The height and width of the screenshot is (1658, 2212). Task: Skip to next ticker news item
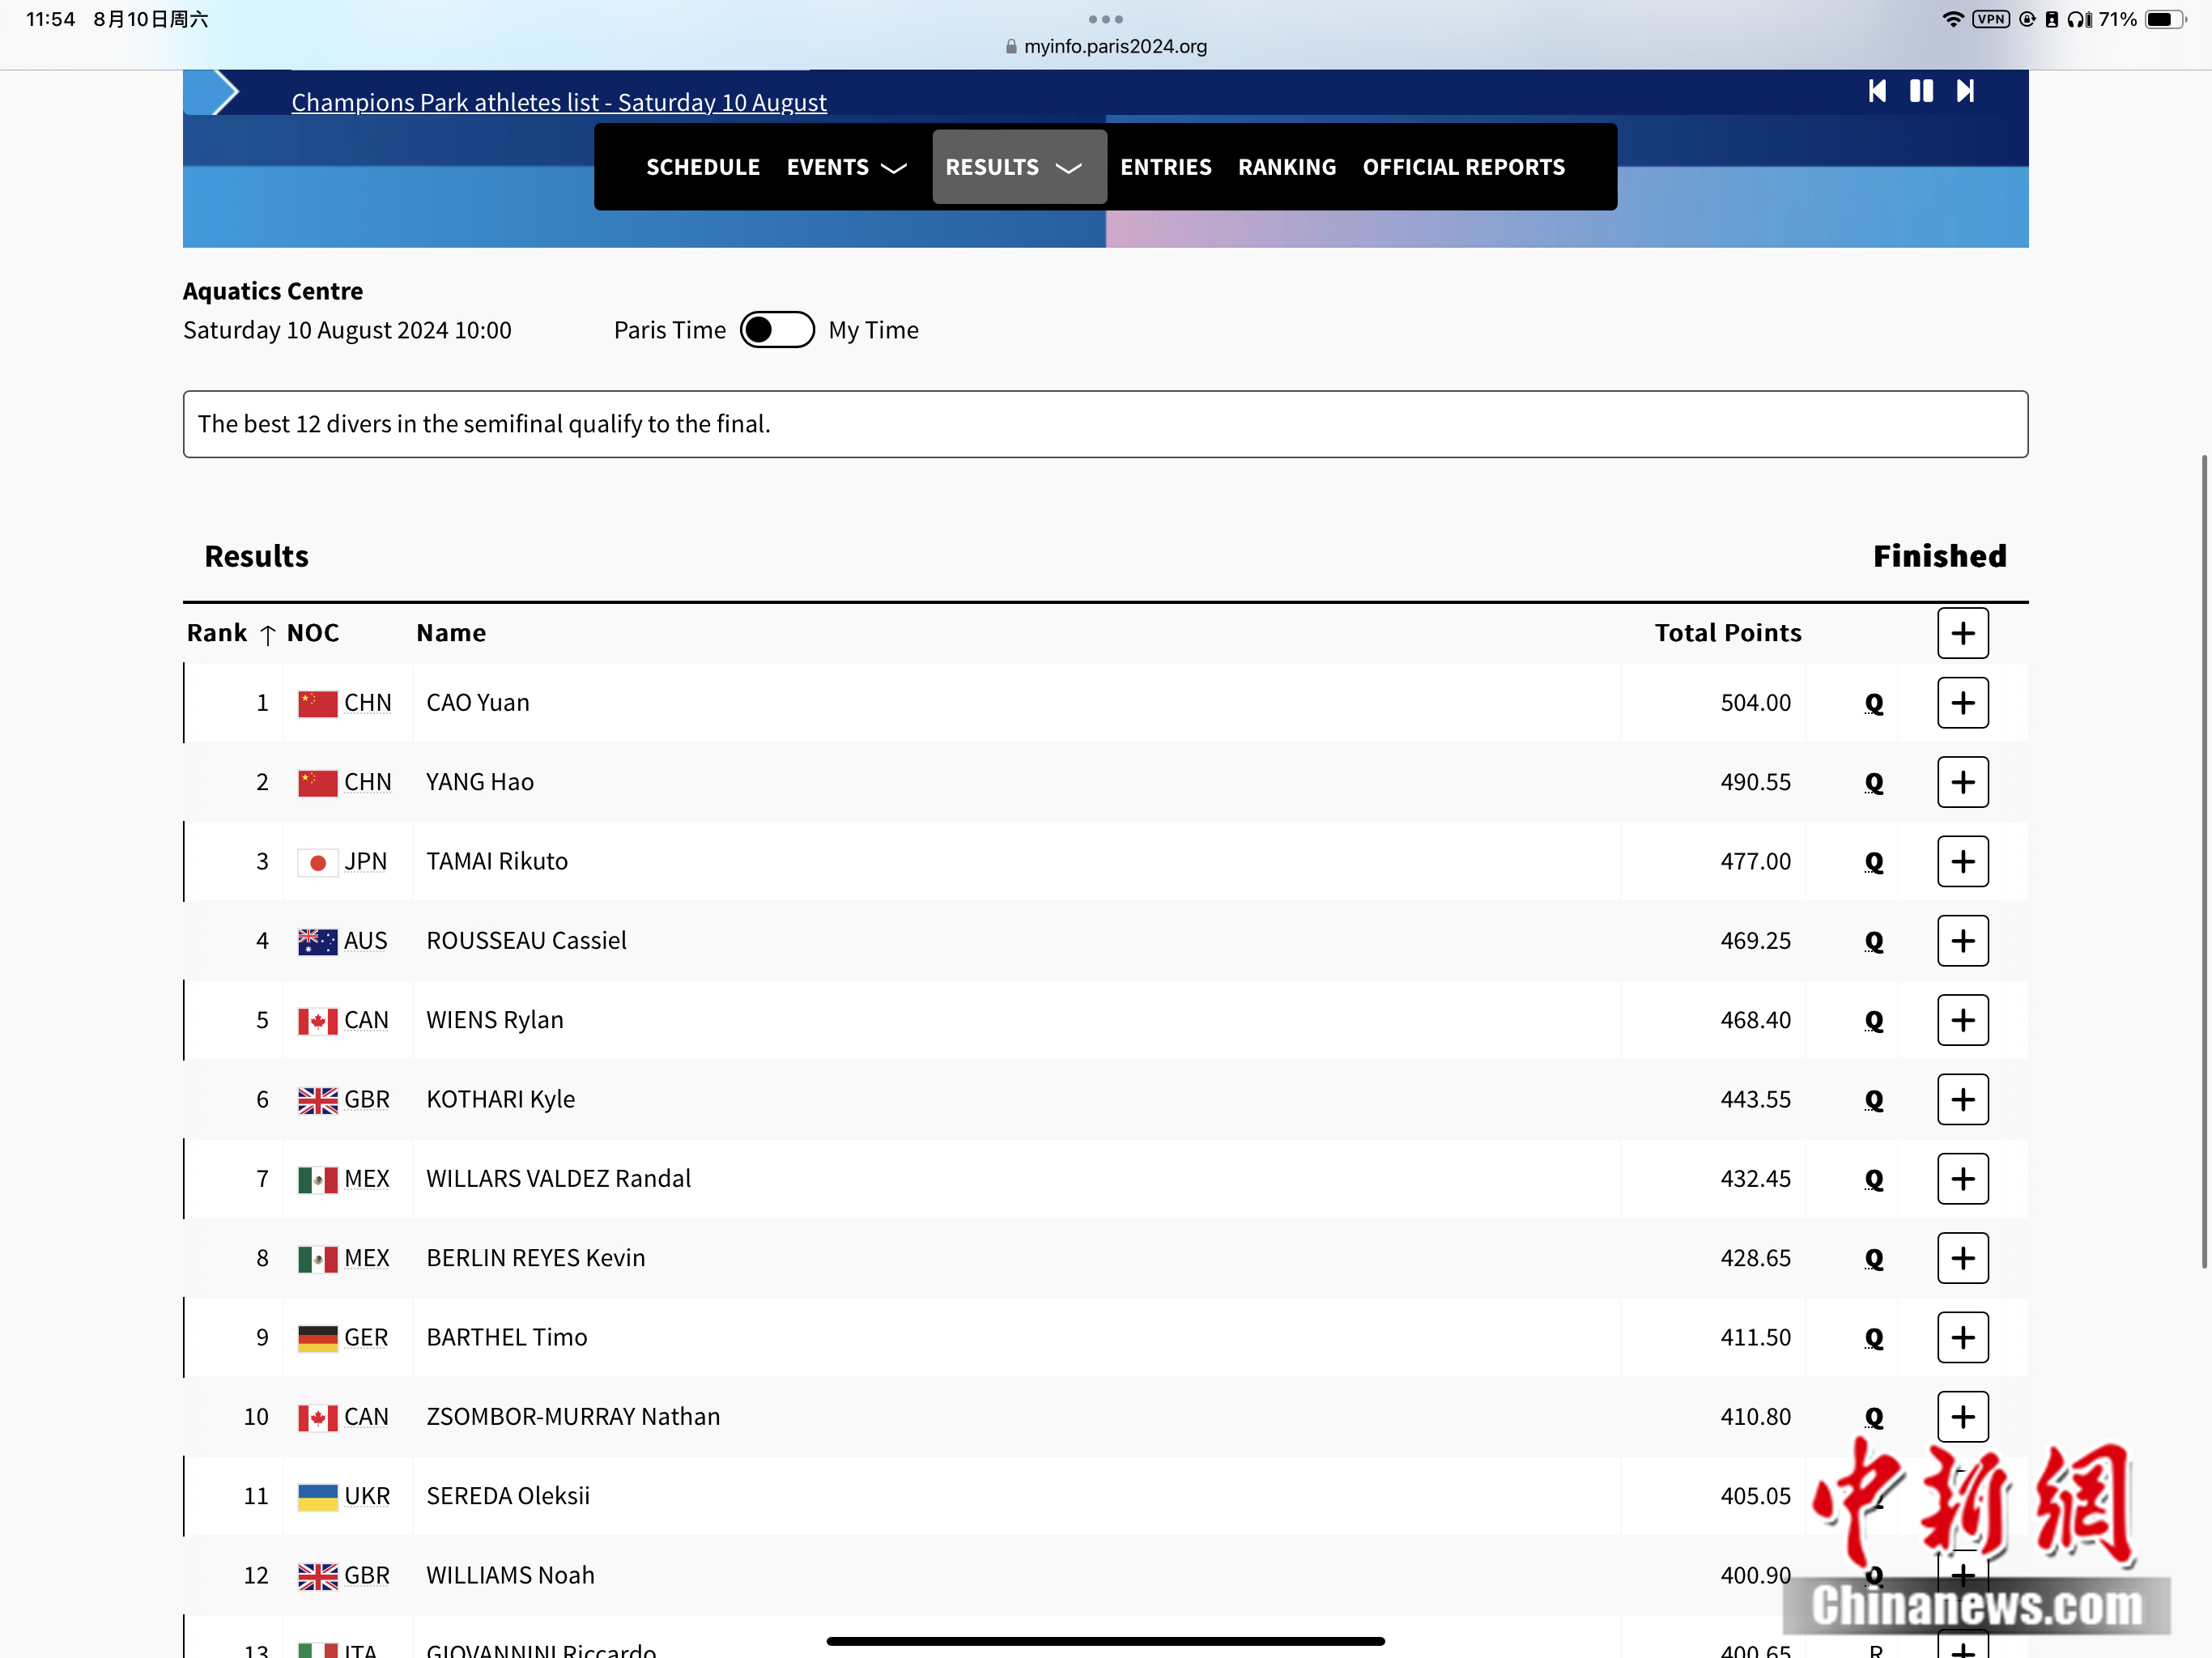(x=1965, y=91)
